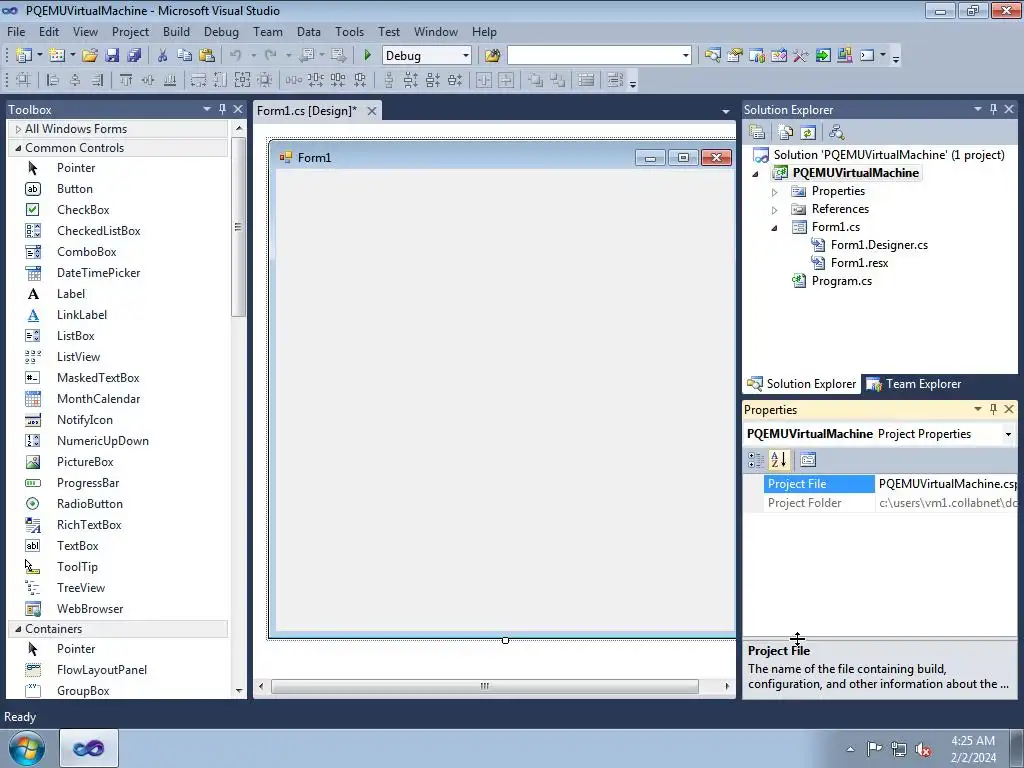Pin the Properties panel
This screenshot has width=1024, height=768.
[x=993, y=409]
